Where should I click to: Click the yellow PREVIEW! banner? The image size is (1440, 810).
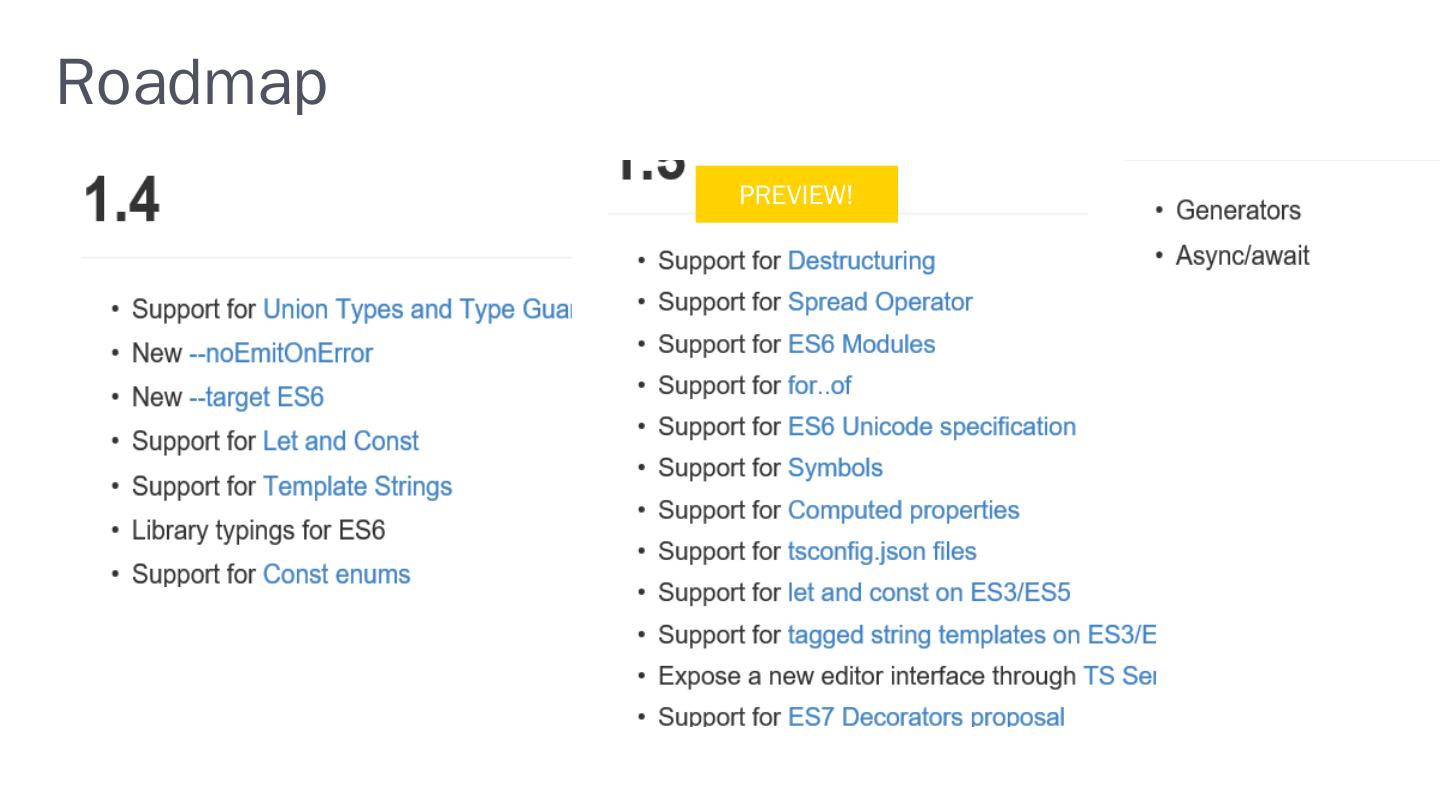point(796,195)
